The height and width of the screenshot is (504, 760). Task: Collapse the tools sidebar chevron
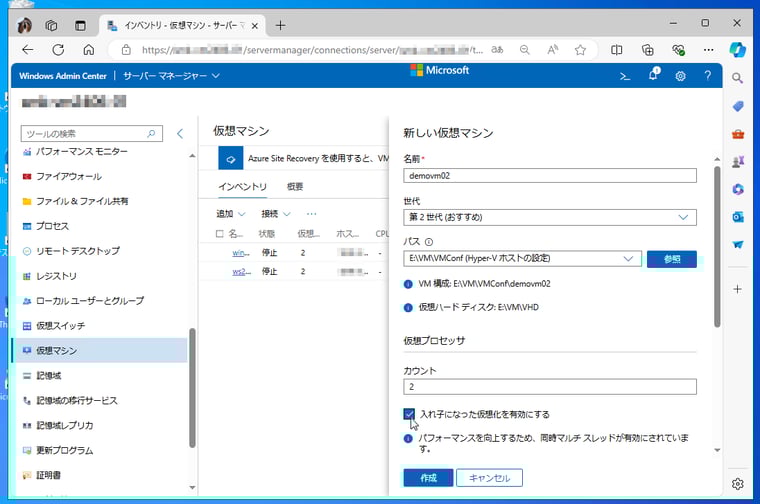[180, 133]
